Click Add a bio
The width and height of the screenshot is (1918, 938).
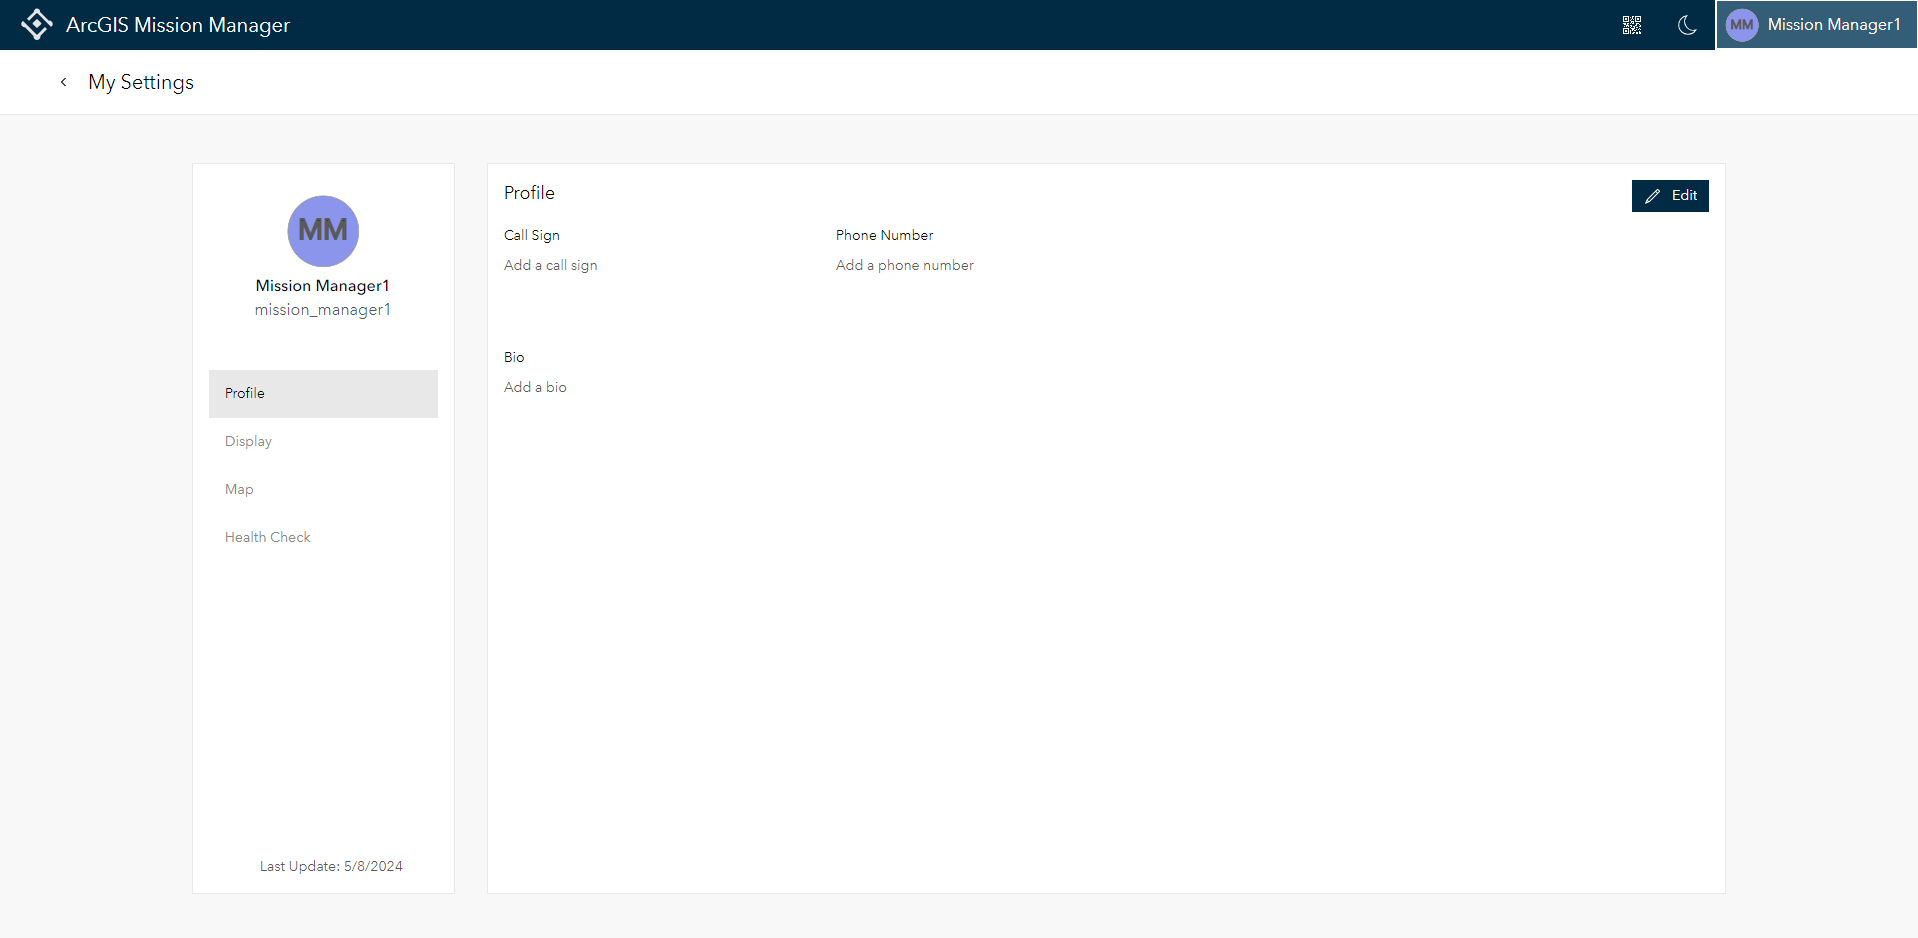click(x=535, y=387)
